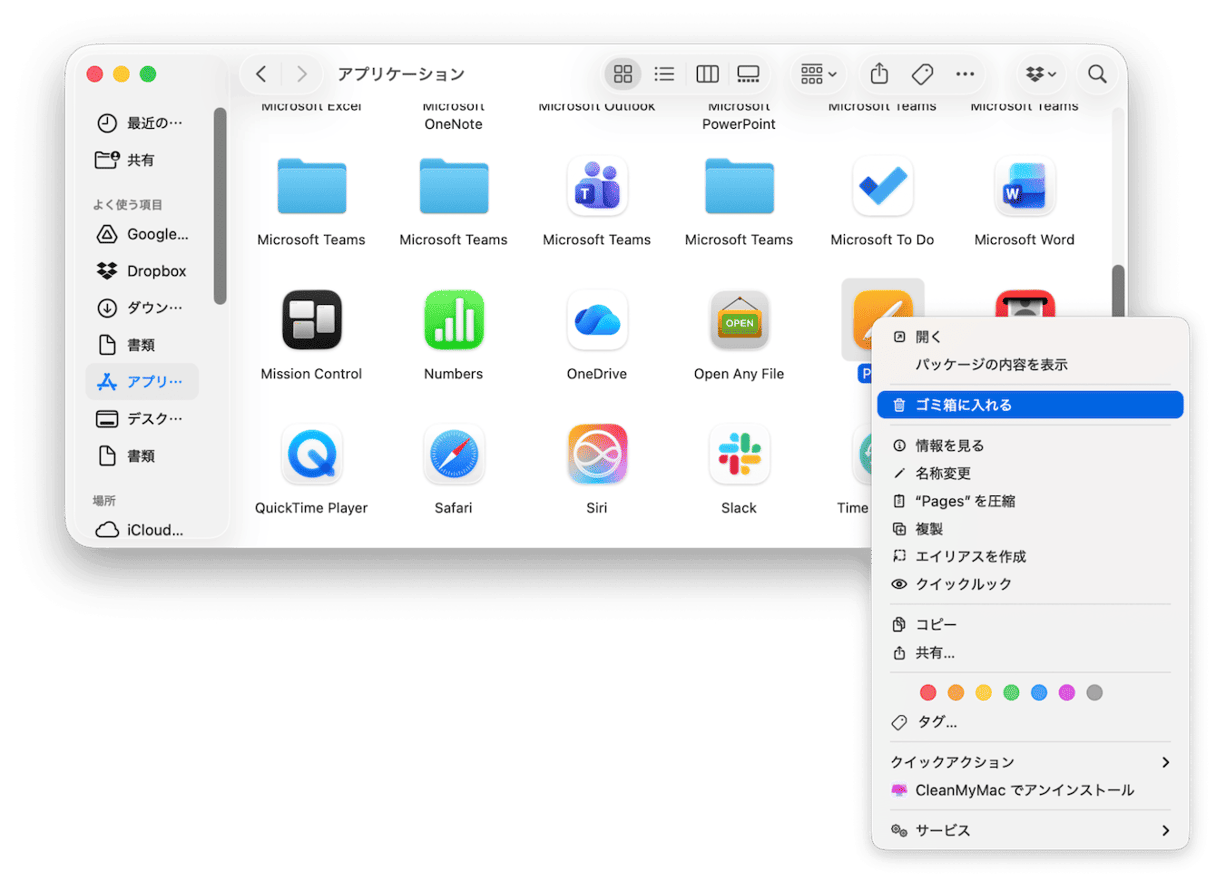This screenshot has height=881, width=1216.
Task: Switch to list view
Action: pyautogui.click(x=664, y=74)
